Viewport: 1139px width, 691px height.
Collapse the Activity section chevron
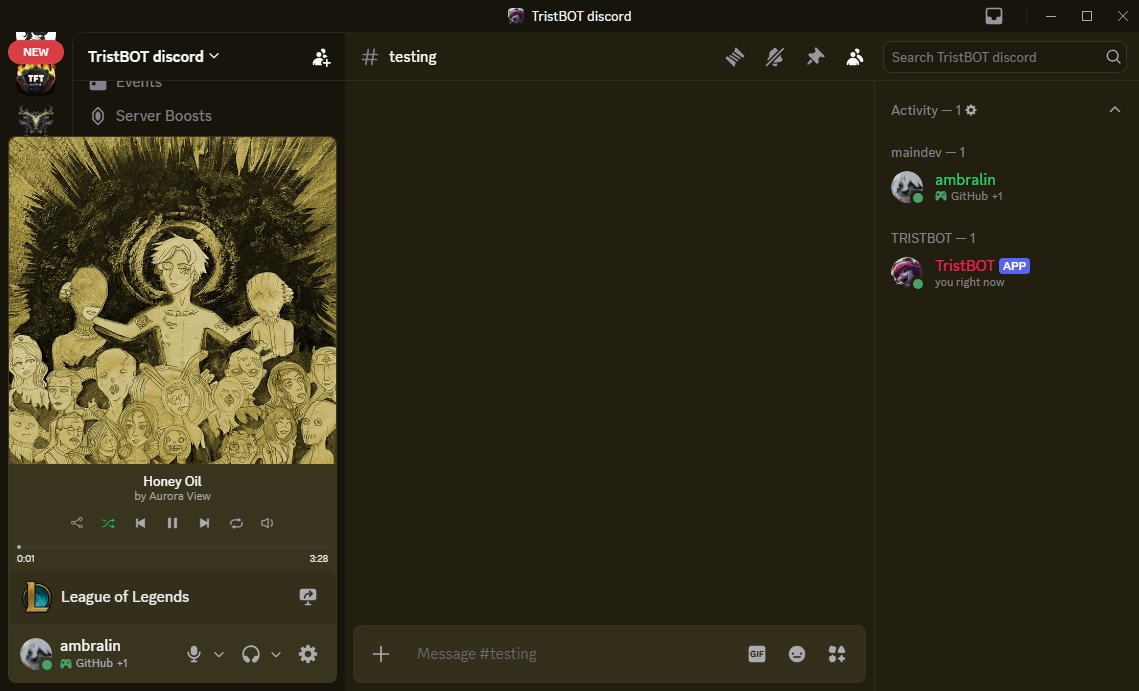tap(1114, 110)
